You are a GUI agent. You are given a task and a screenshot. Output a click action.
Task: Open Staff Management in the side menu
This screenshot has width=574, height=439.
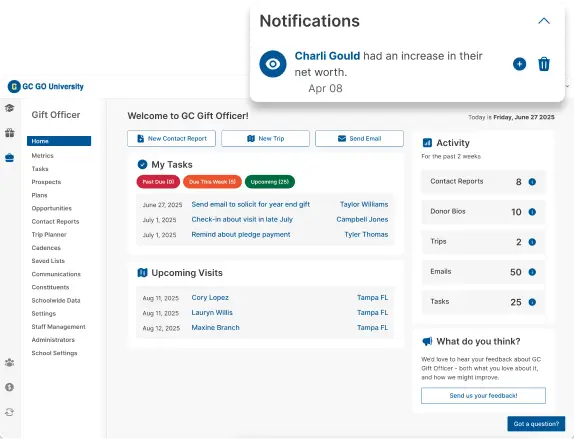coord(59,327)
